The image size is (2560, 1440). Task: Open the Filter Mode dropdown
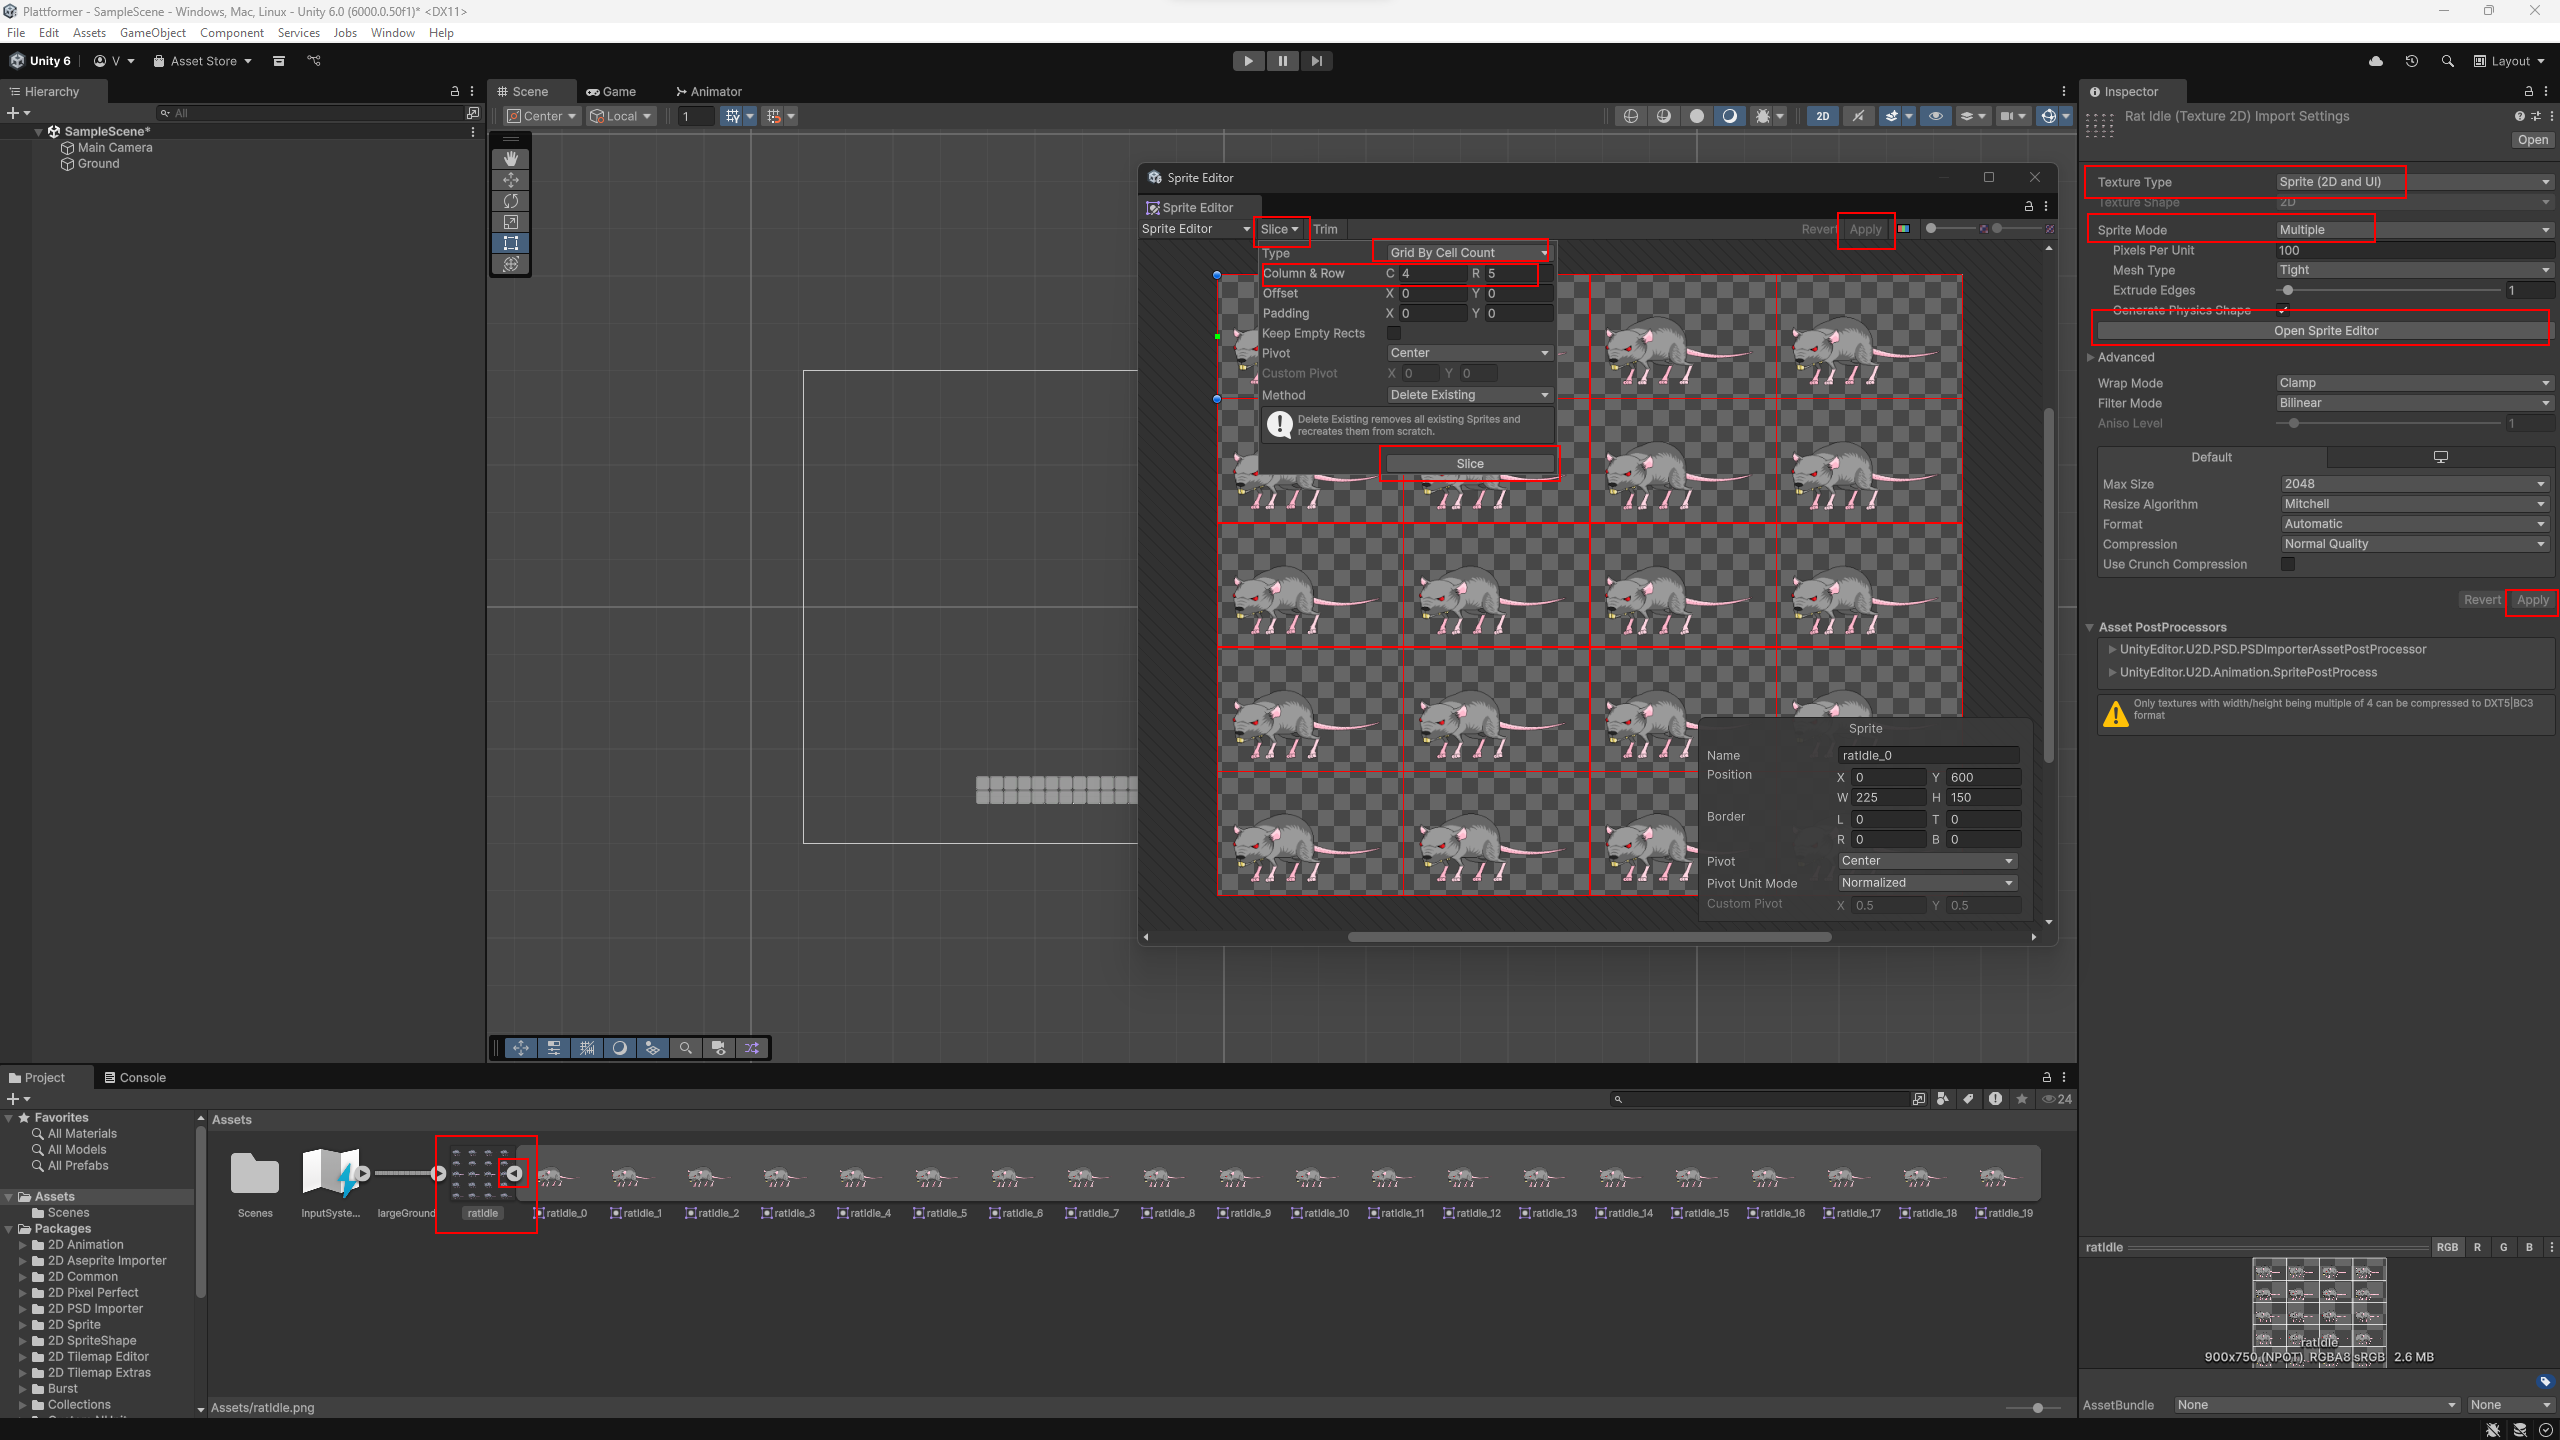point(2415,403)
